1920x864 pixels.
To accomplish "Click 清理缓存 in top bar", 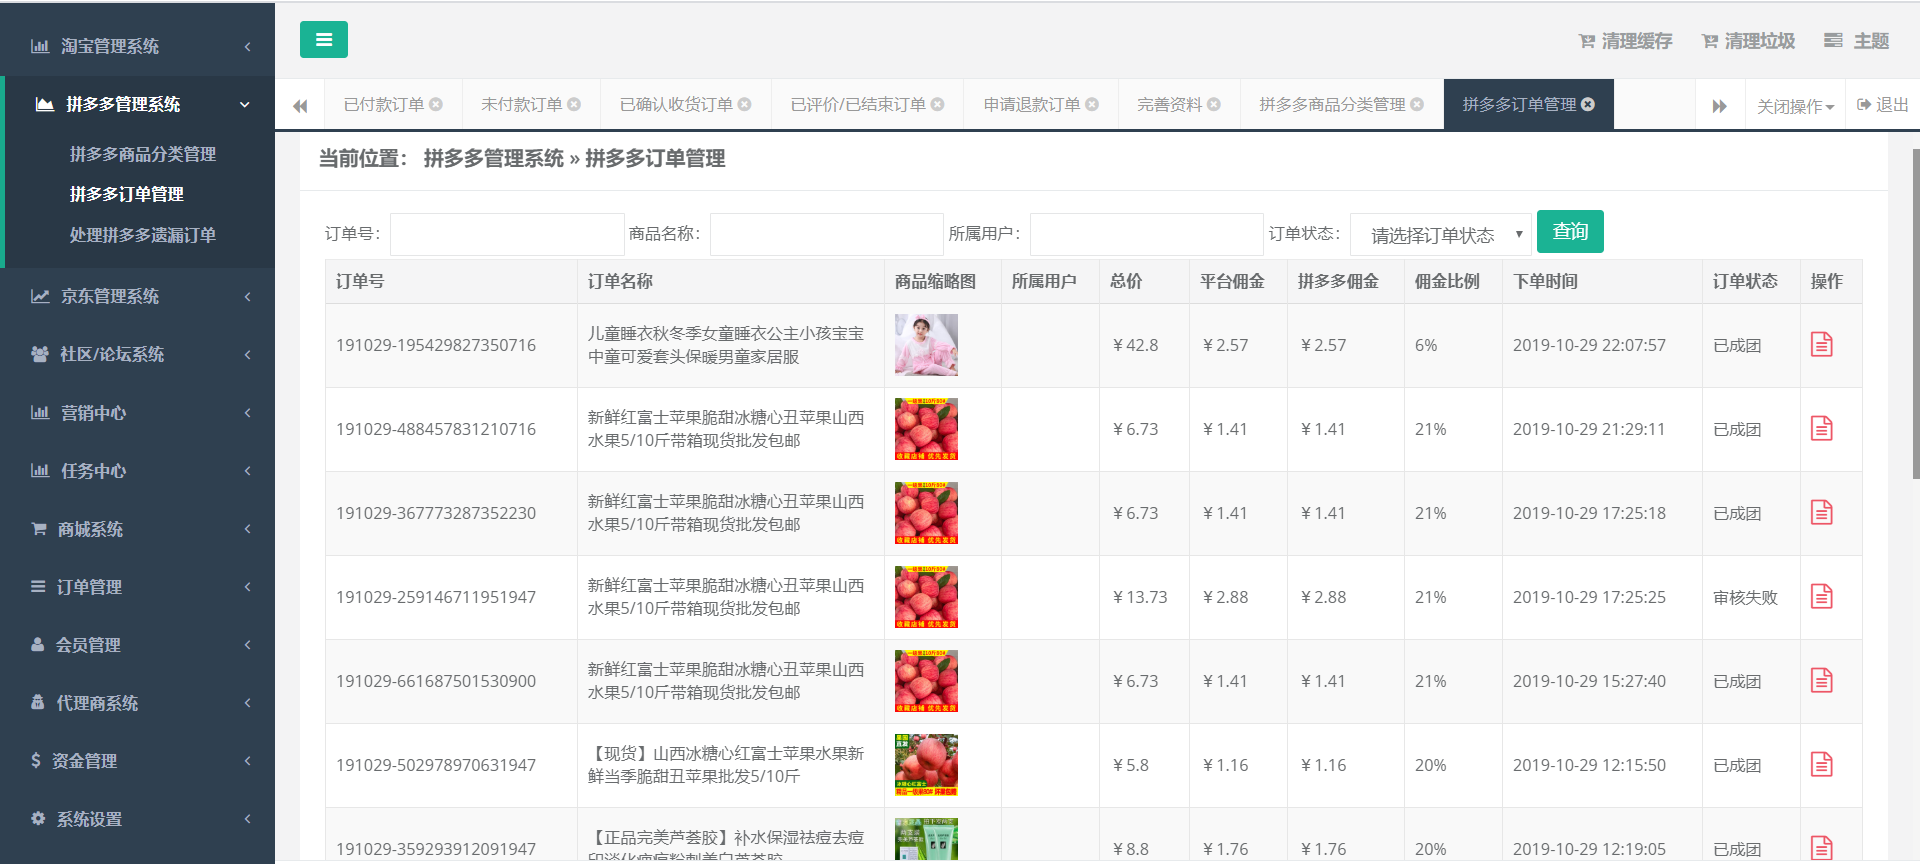I will (x=1625, y=41).
